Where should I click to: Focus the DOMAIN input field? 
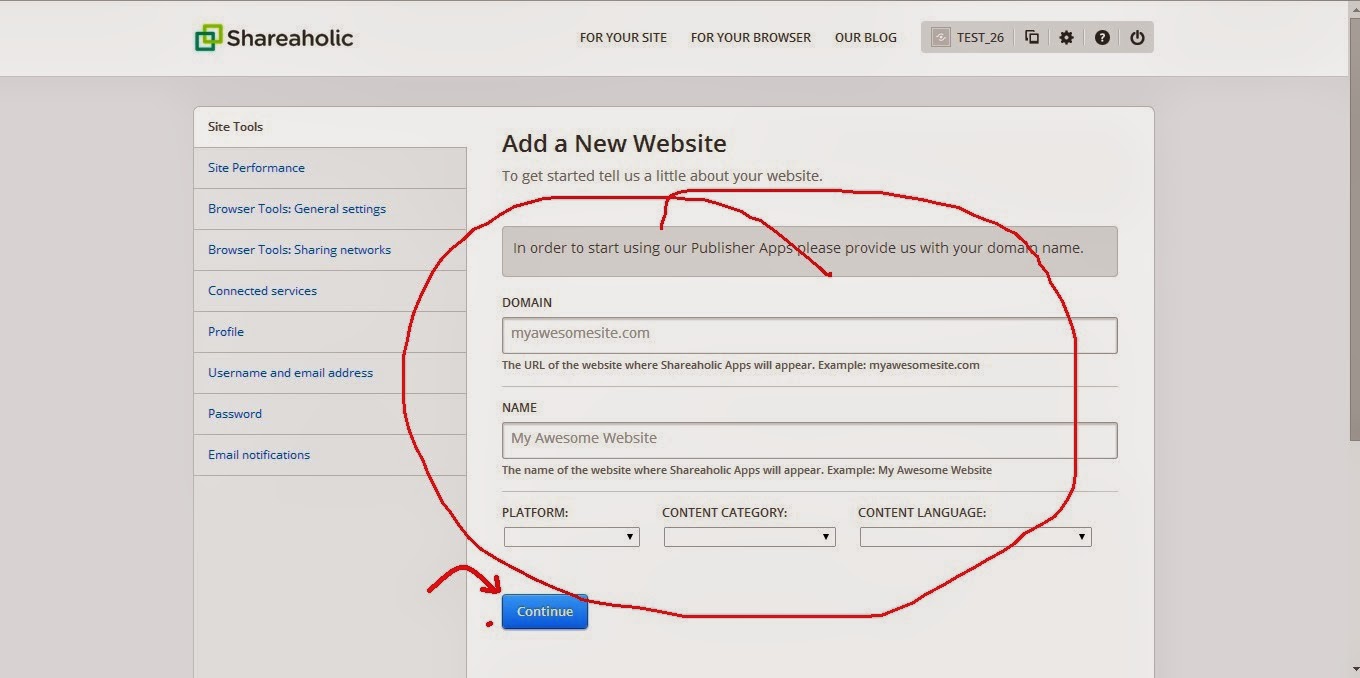pos(809,335)
